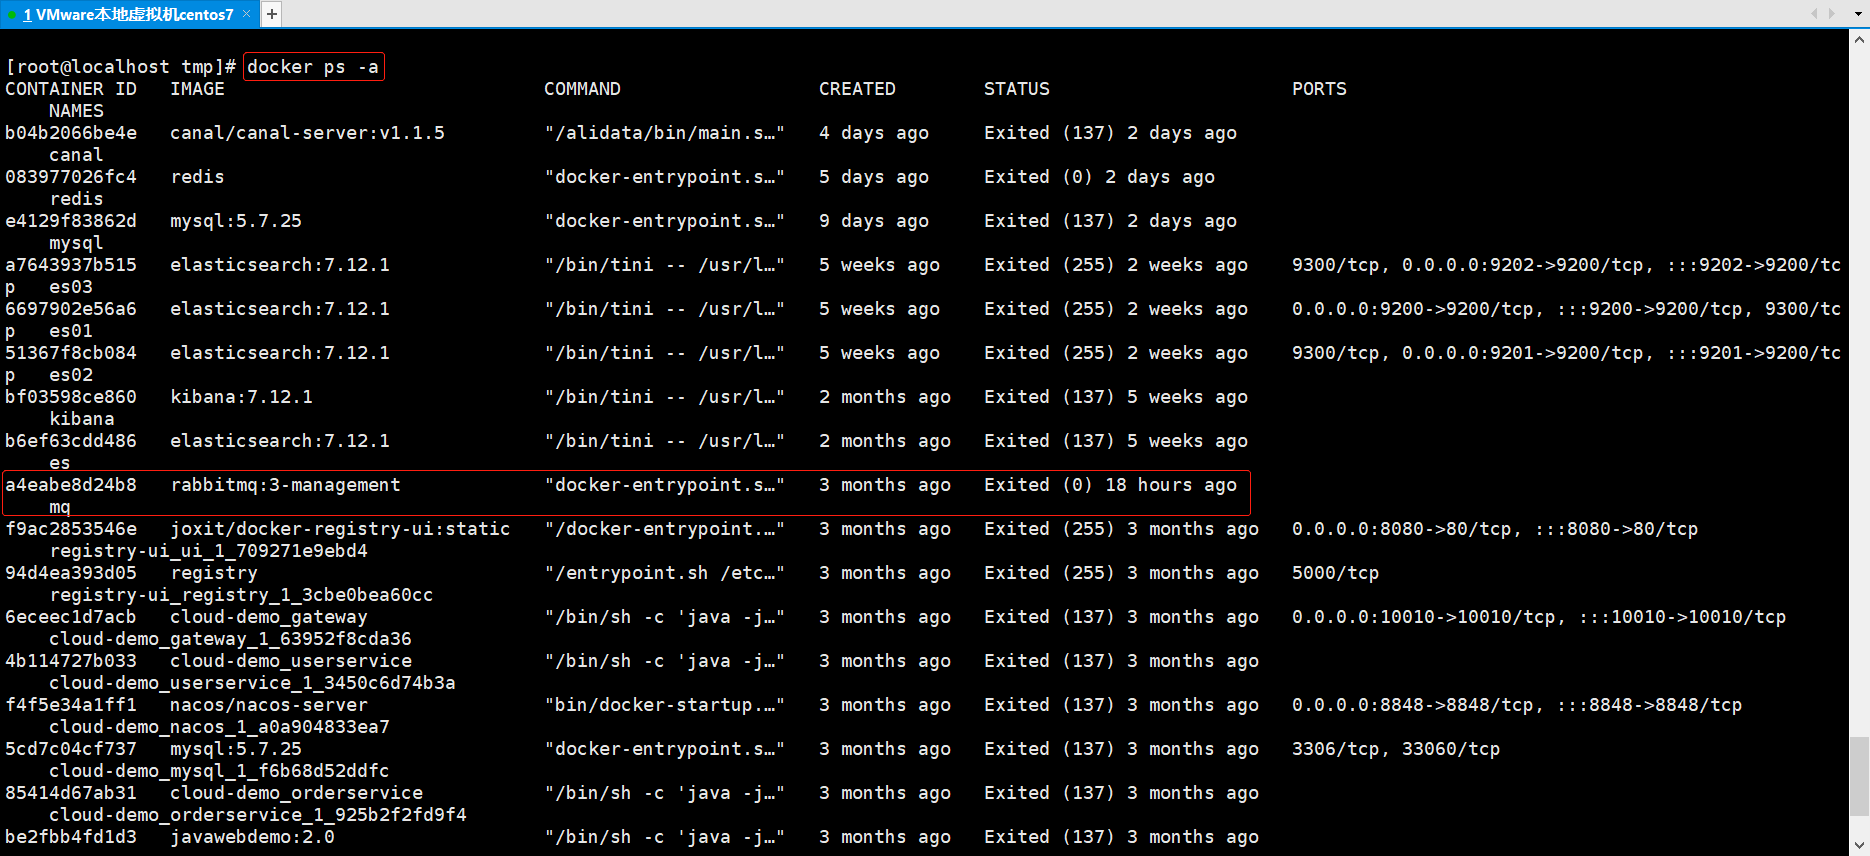Close the VMware centos7 session tab

point(246,14)
